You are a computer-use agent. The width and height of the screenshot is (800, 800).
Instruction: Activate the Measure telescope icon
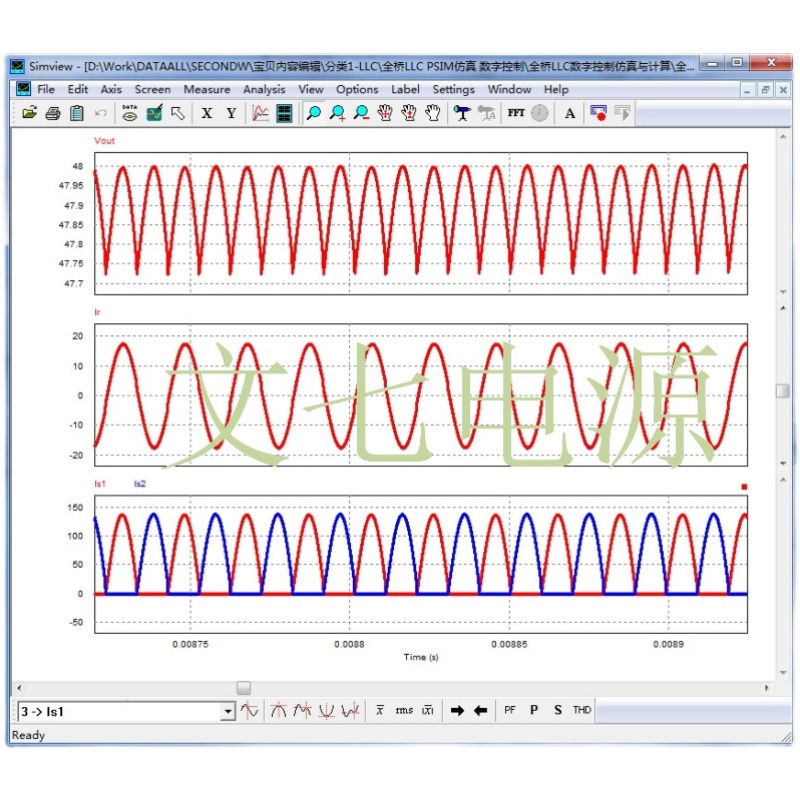tap(462, 113)
